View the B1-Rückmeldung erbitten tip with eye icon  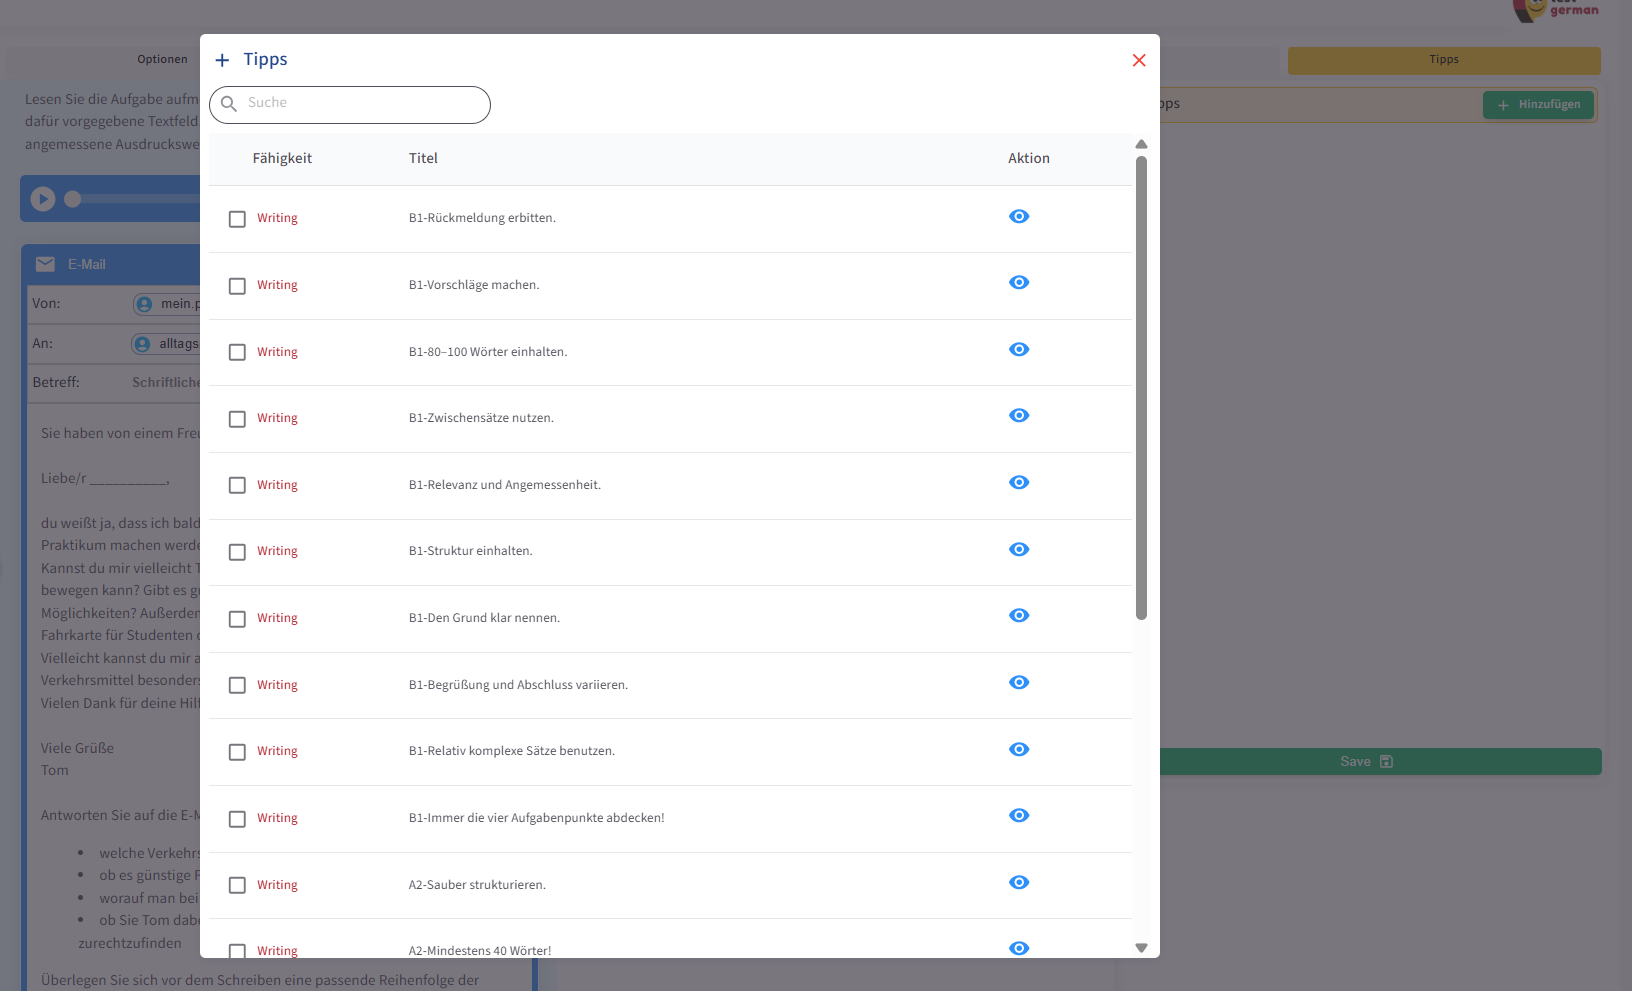(1018, 217)
